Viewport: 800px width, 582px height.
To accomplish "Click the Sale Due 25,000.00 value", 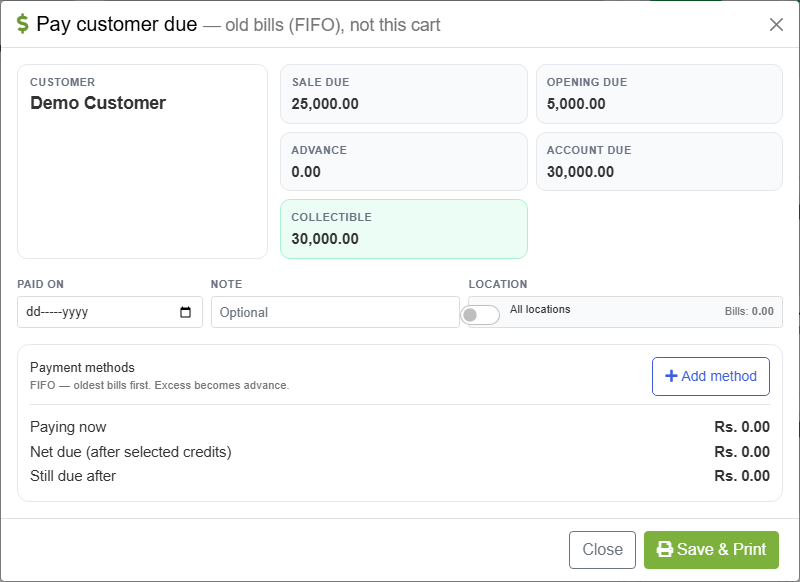I will tap(325, 104).
